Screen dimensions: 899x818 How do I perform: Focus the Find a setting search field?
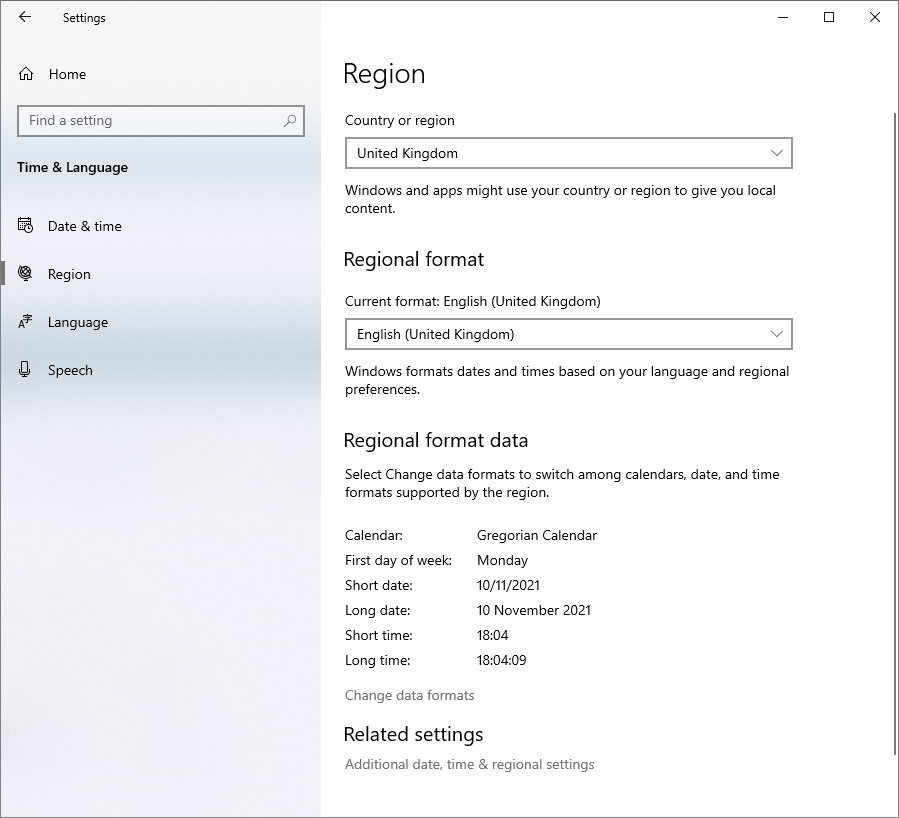click(150, 121)
